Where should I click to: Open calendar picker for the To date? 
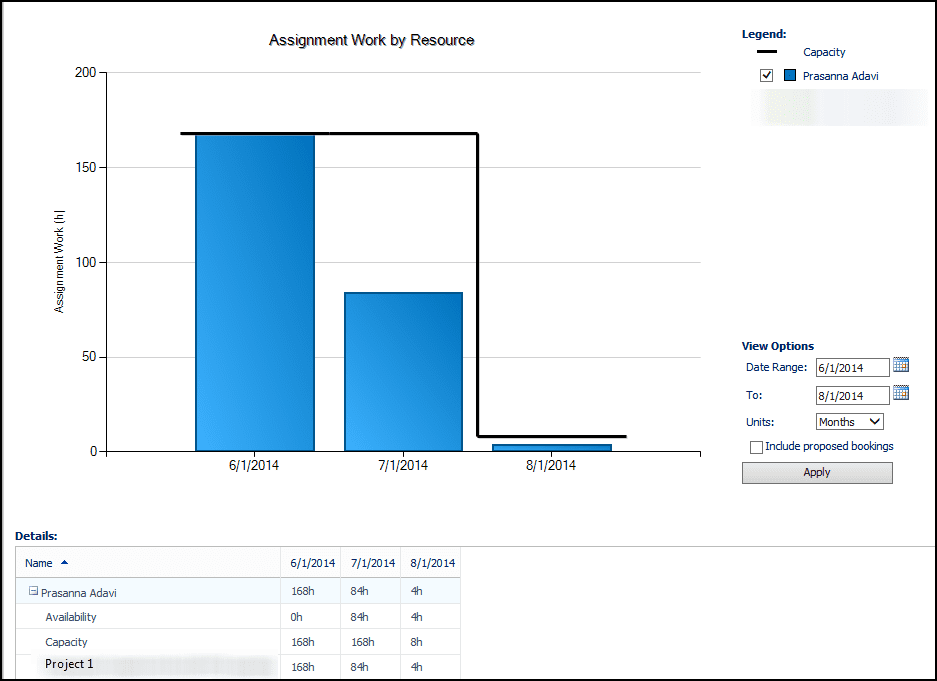click(901, 392)
